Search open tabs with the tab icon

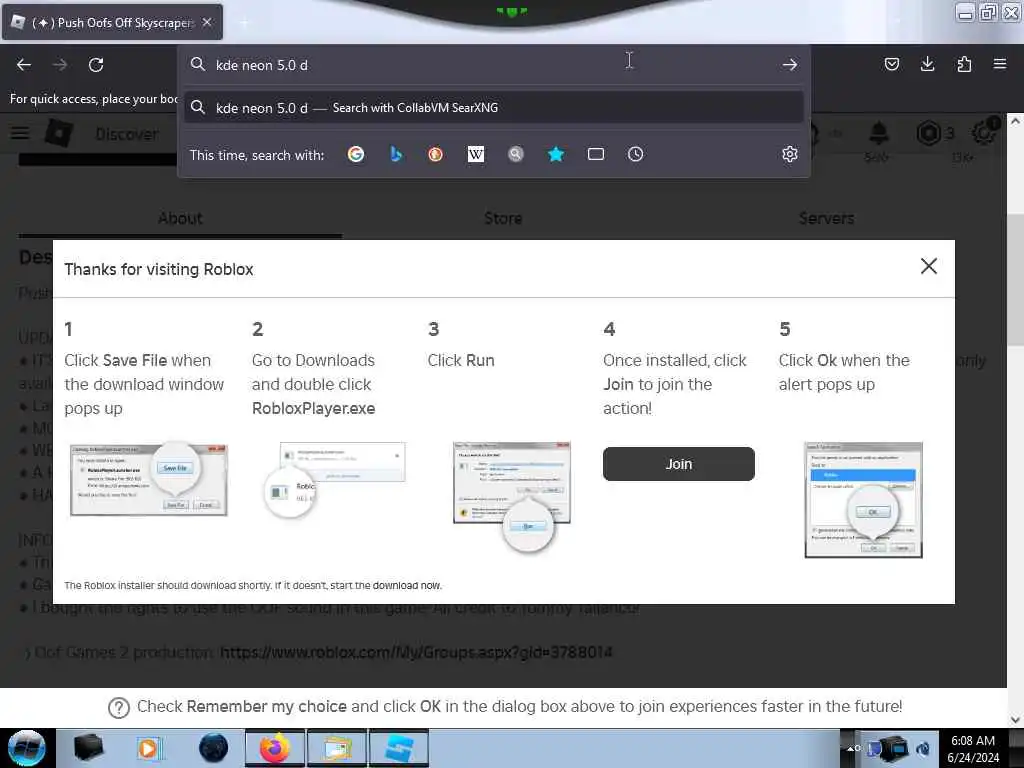click(x=596, y=154)
